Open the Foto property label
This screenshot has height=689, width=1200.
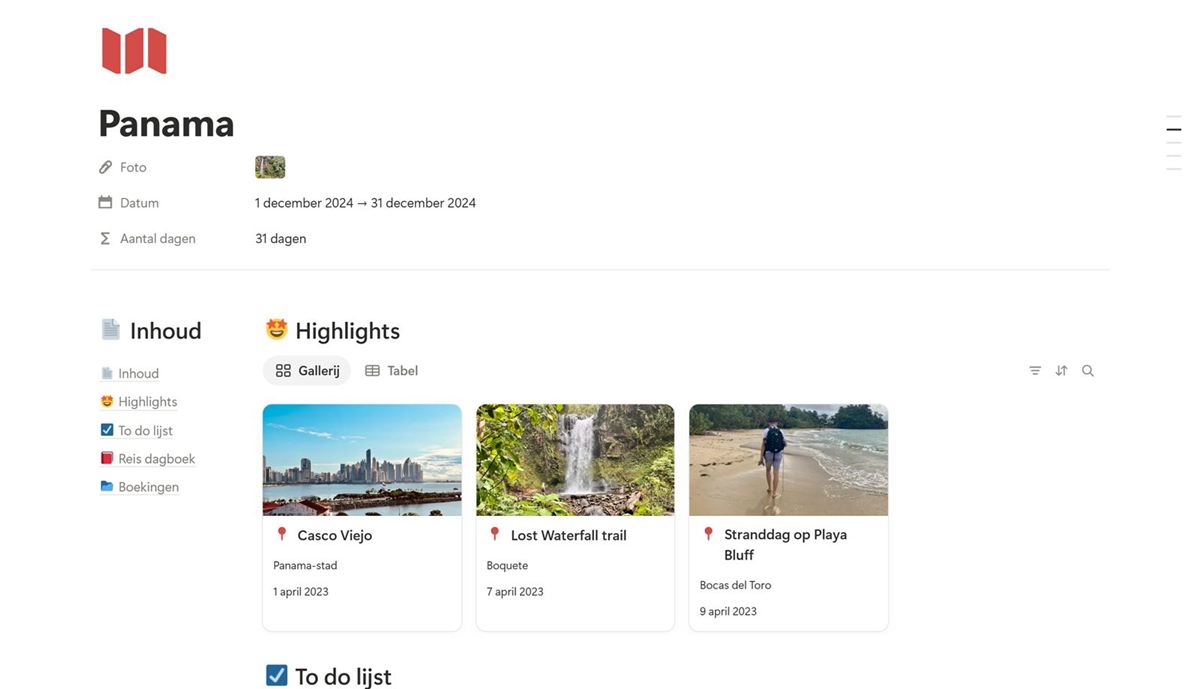point(133,167)
